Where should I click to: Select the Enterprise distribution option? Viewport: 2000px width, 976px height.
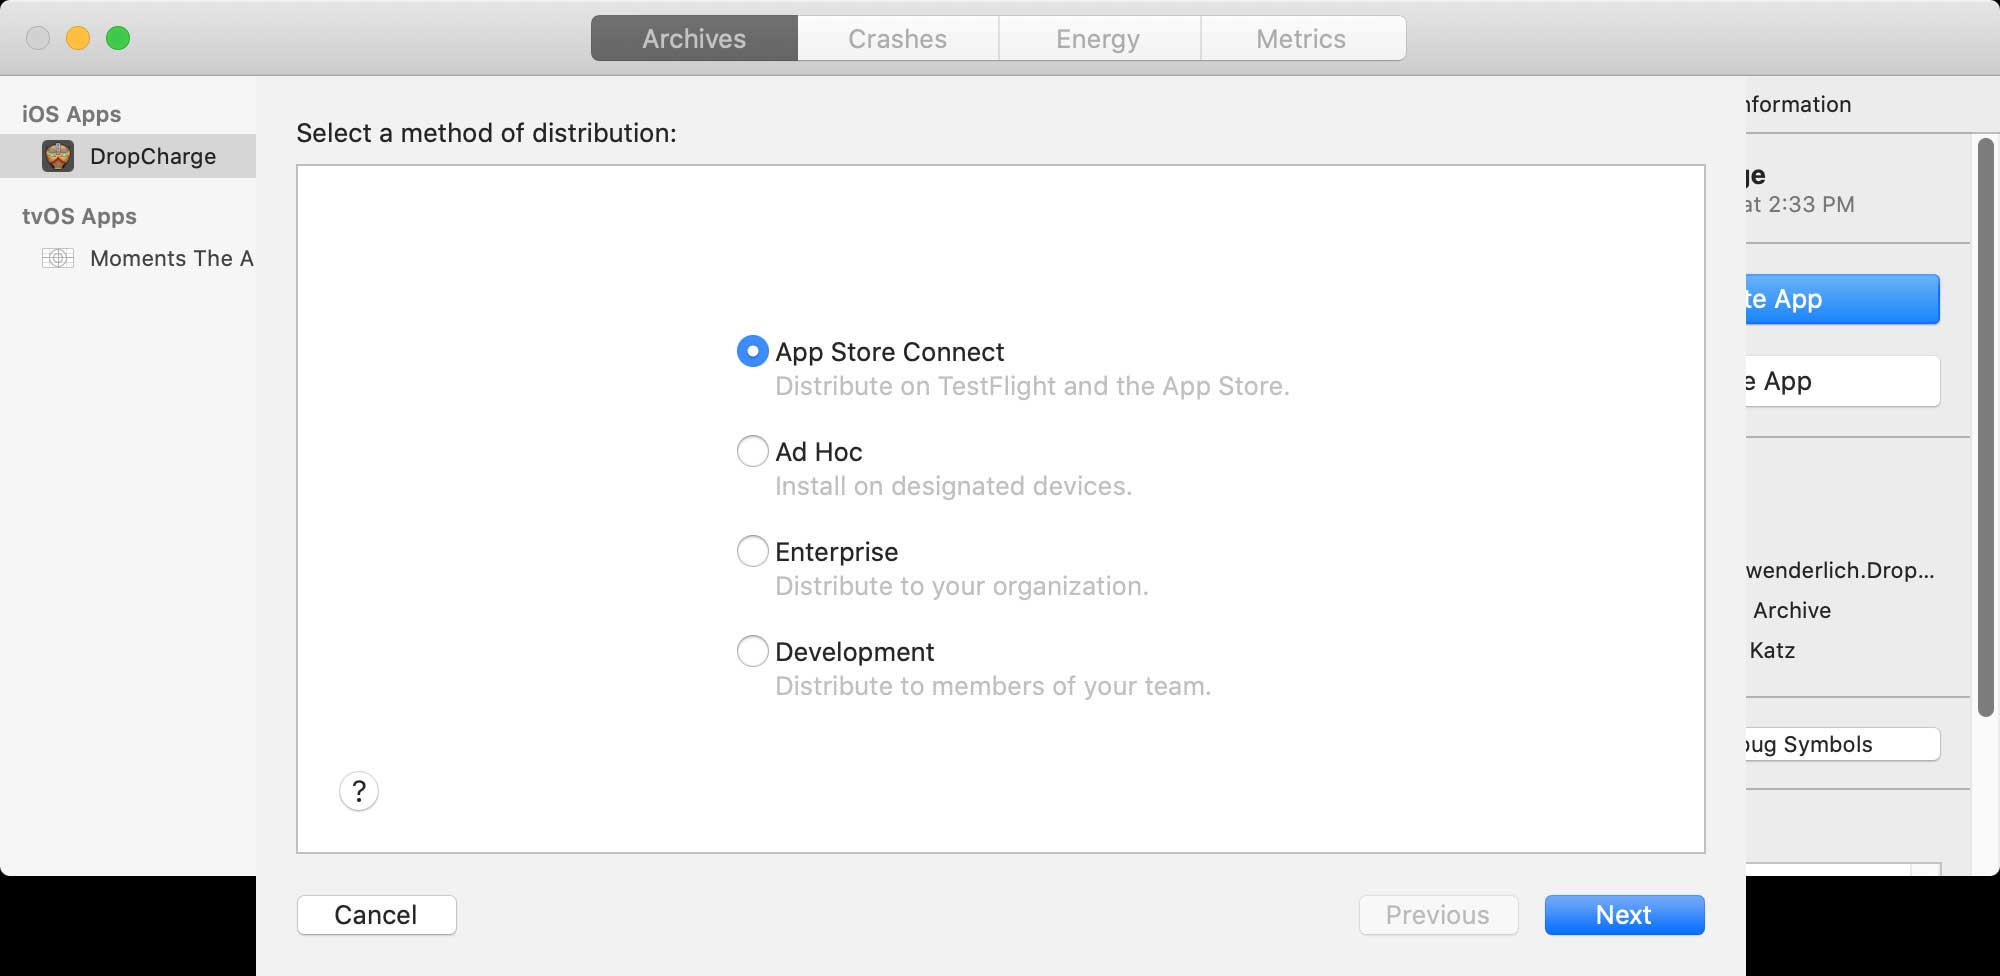pos(752,551)
